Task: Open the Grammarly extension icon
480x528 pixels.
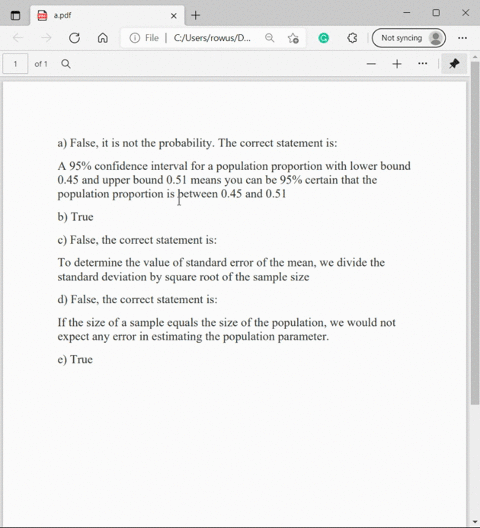Action: [x=323, y=38]
